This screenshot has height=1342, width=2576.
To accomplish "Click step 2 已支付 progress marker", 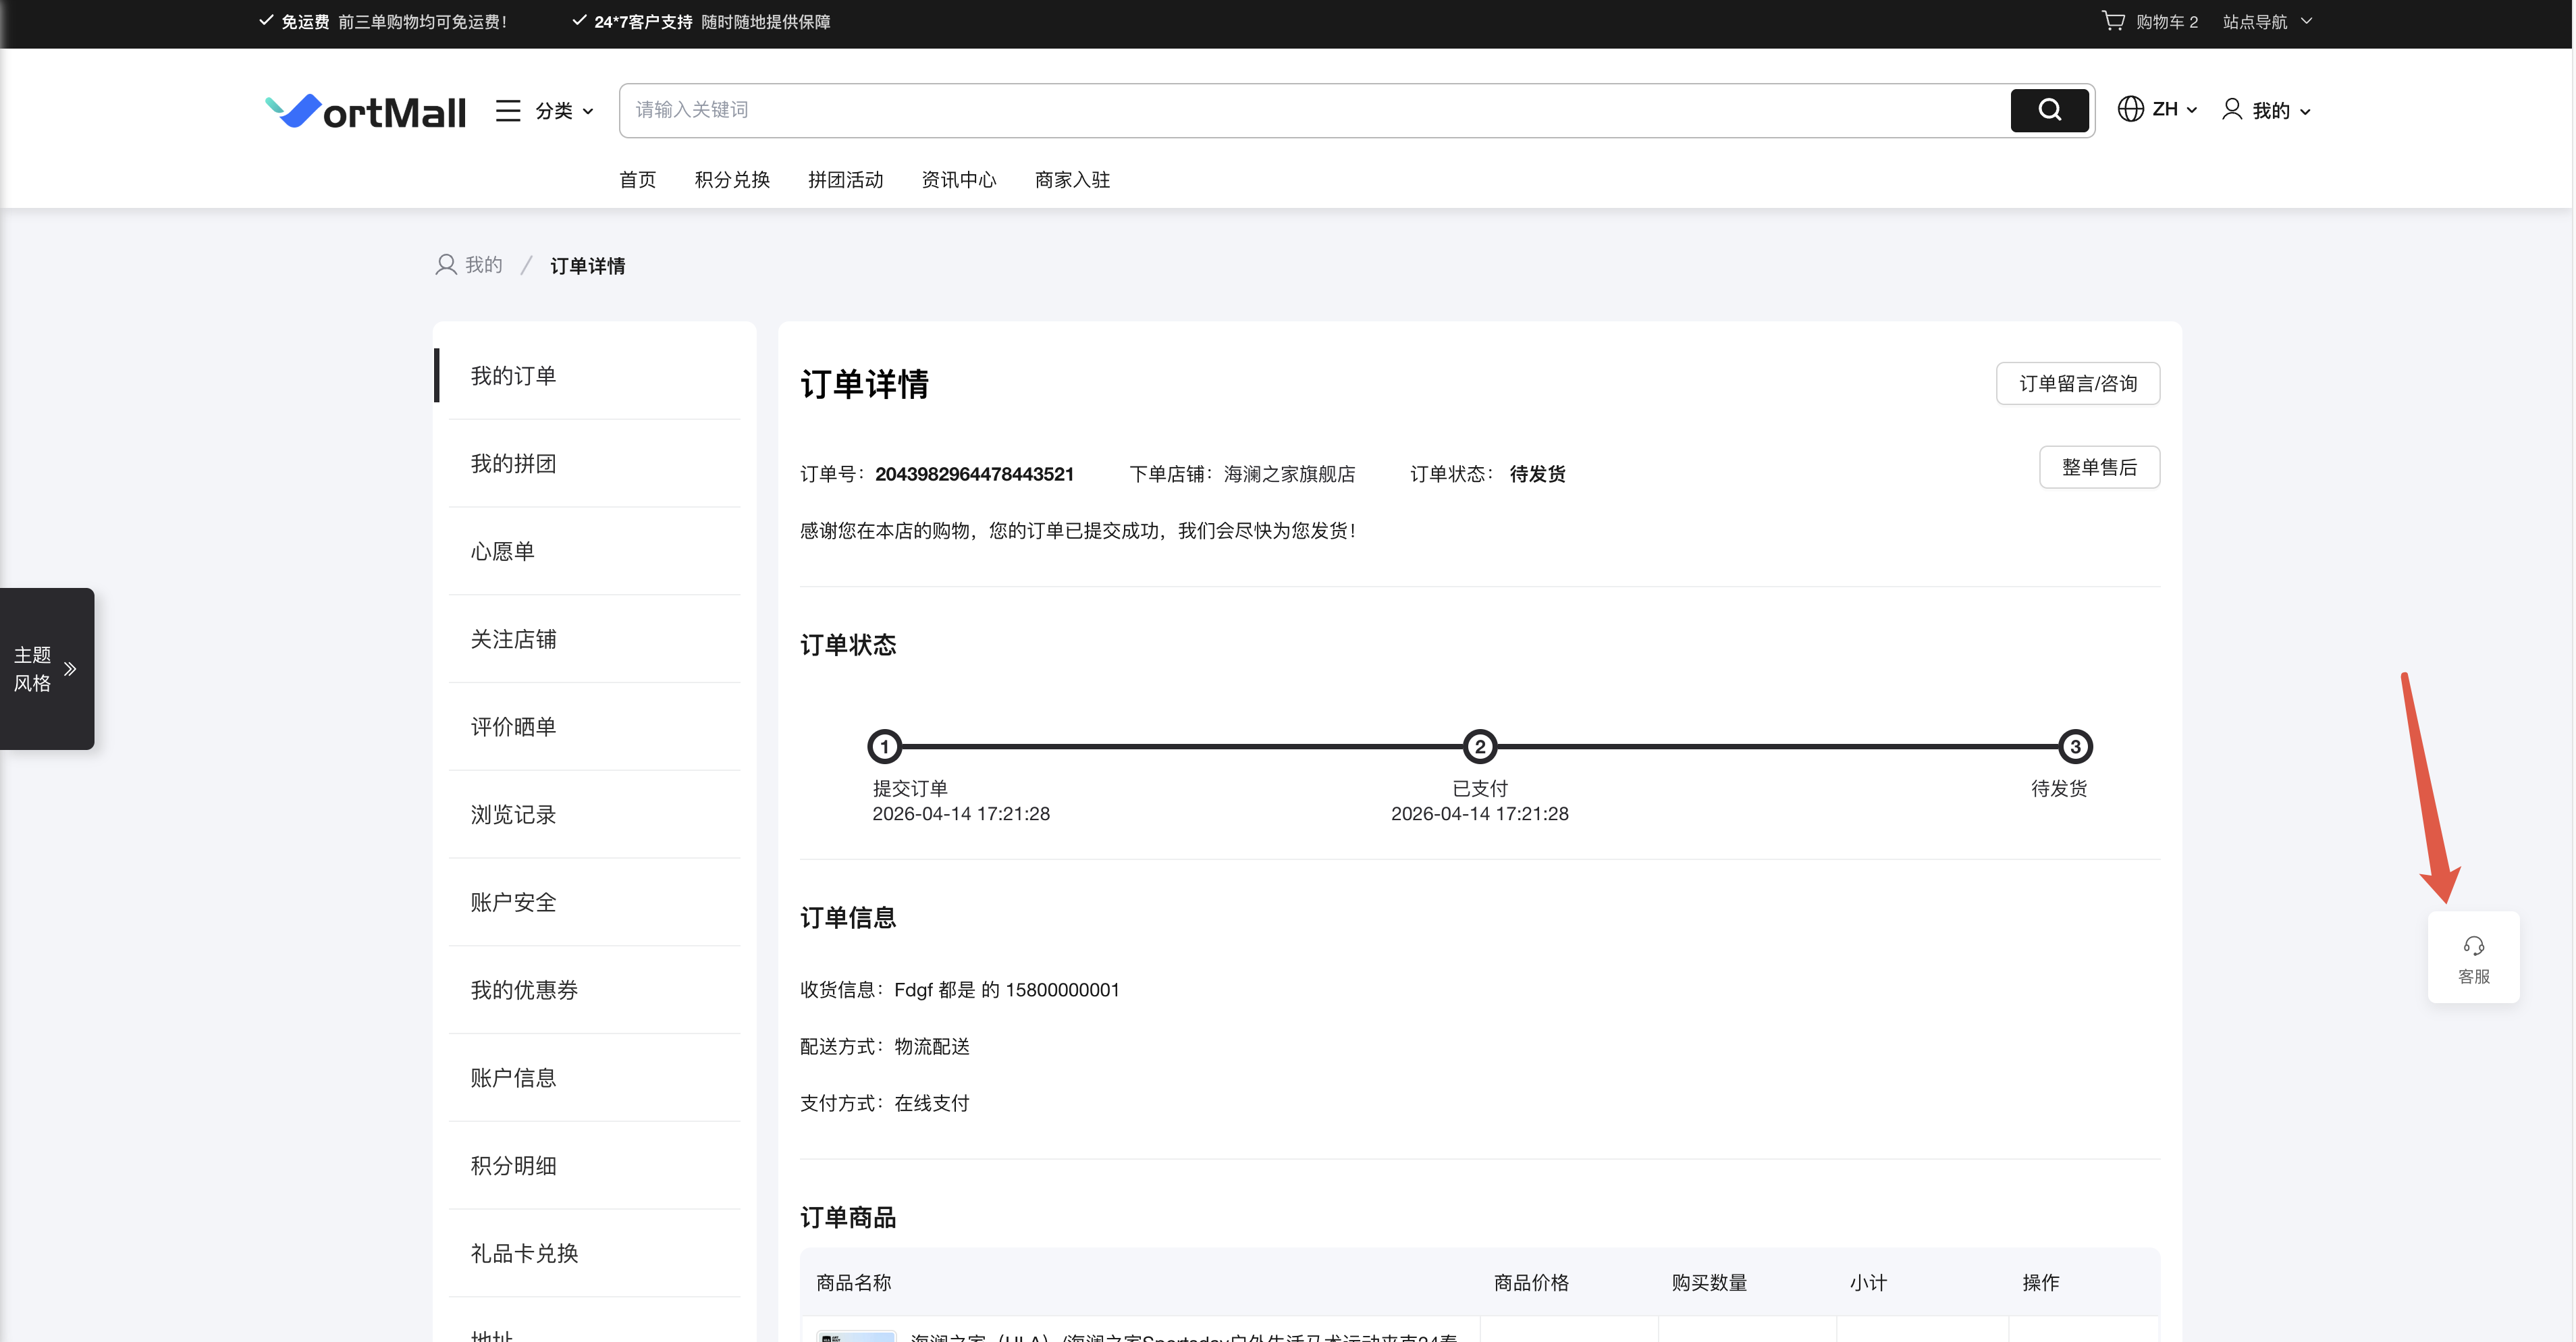I will click(1479, 746).
